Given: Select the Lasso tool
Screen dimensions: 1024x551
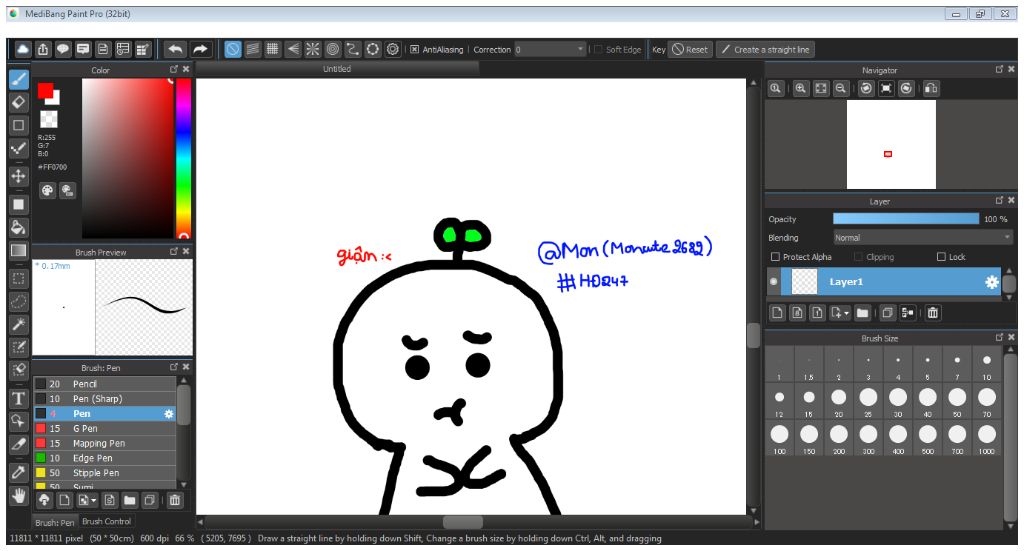Looking at the screenshot, I should [19, 302].
